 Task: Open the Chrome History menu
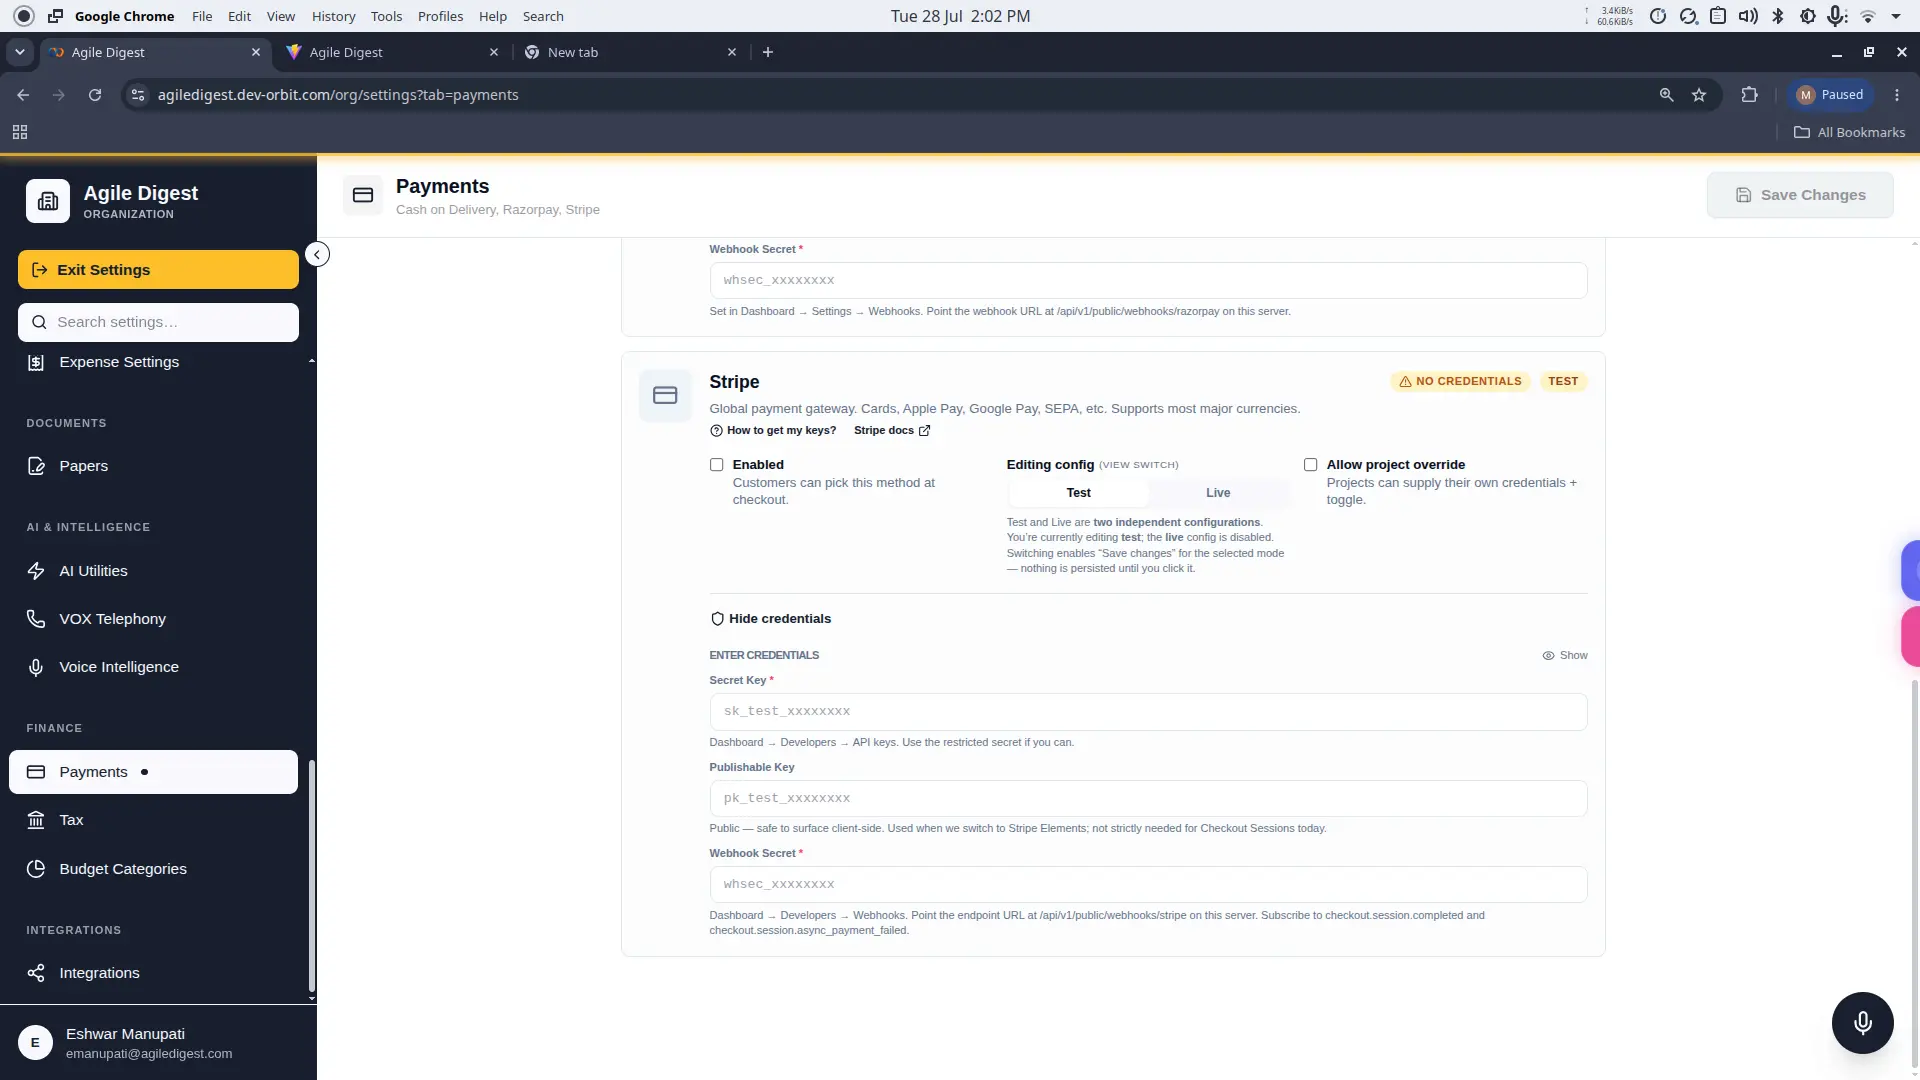[333, 16]
